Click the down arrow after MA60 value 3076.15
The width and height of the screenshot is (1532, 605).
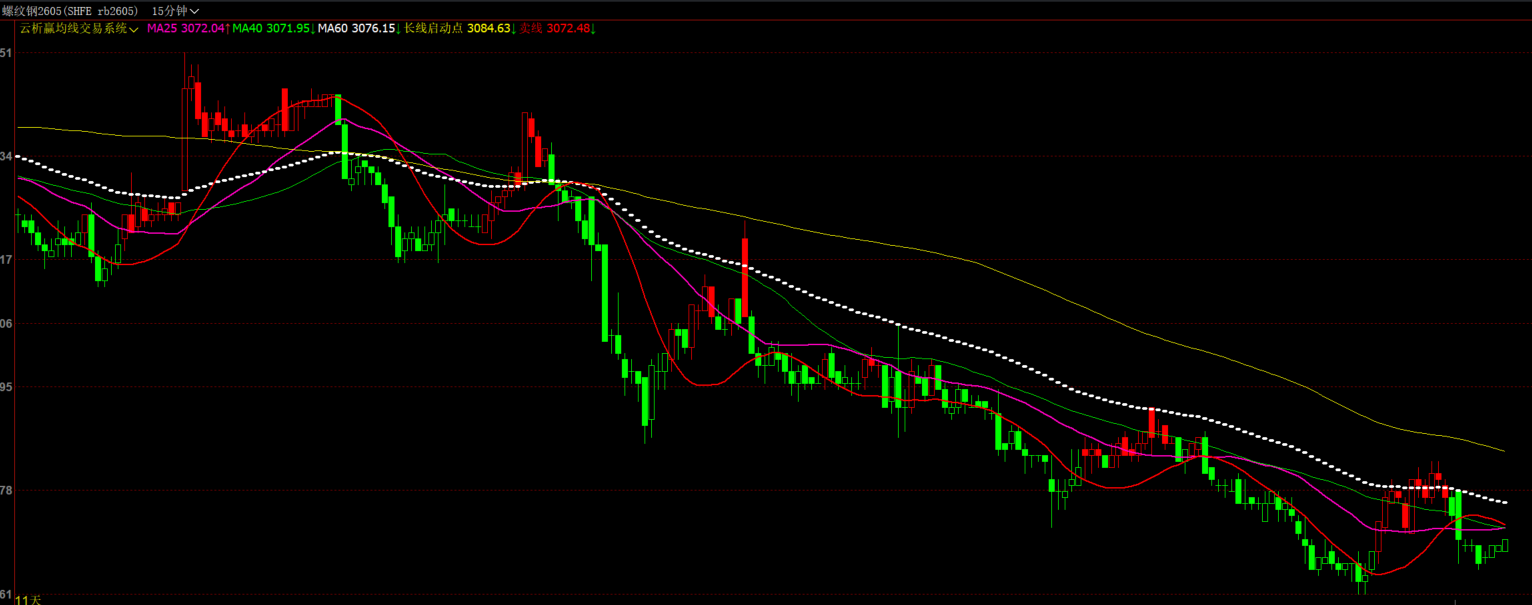point(399,29)
